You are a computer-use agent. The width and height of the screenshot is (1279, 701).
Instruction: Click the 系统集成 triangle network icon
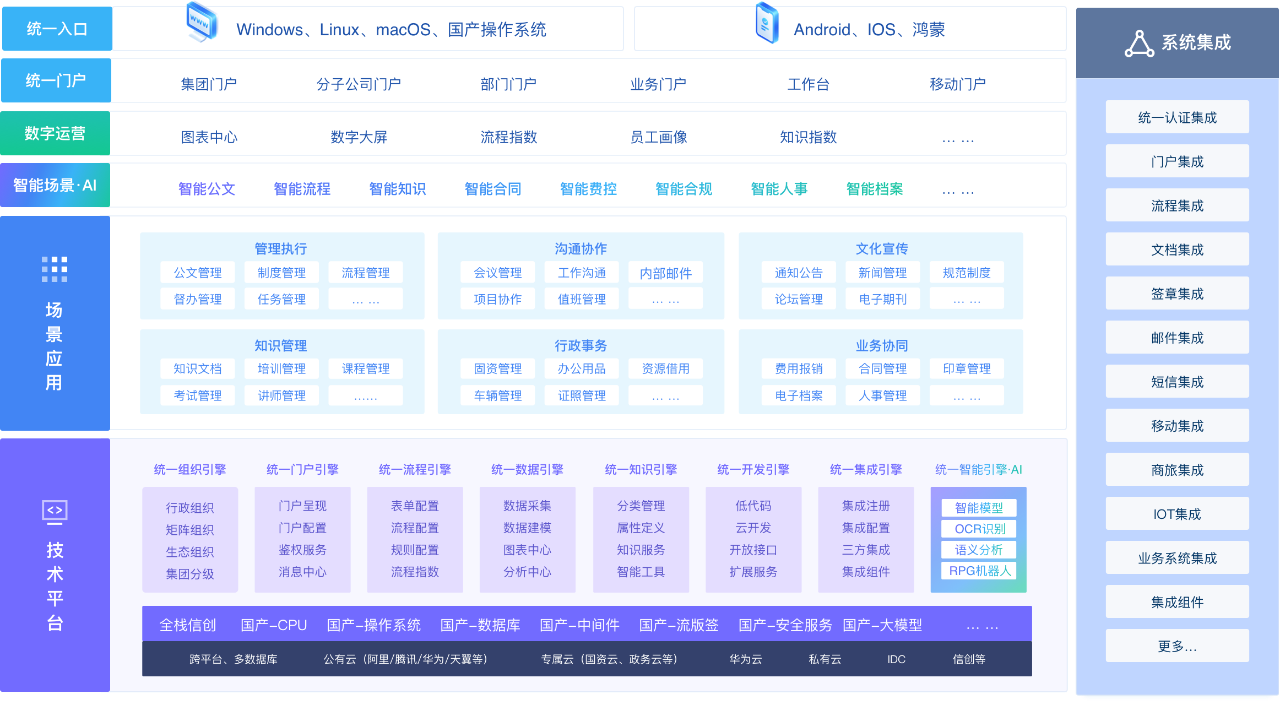coord(1139,43)
